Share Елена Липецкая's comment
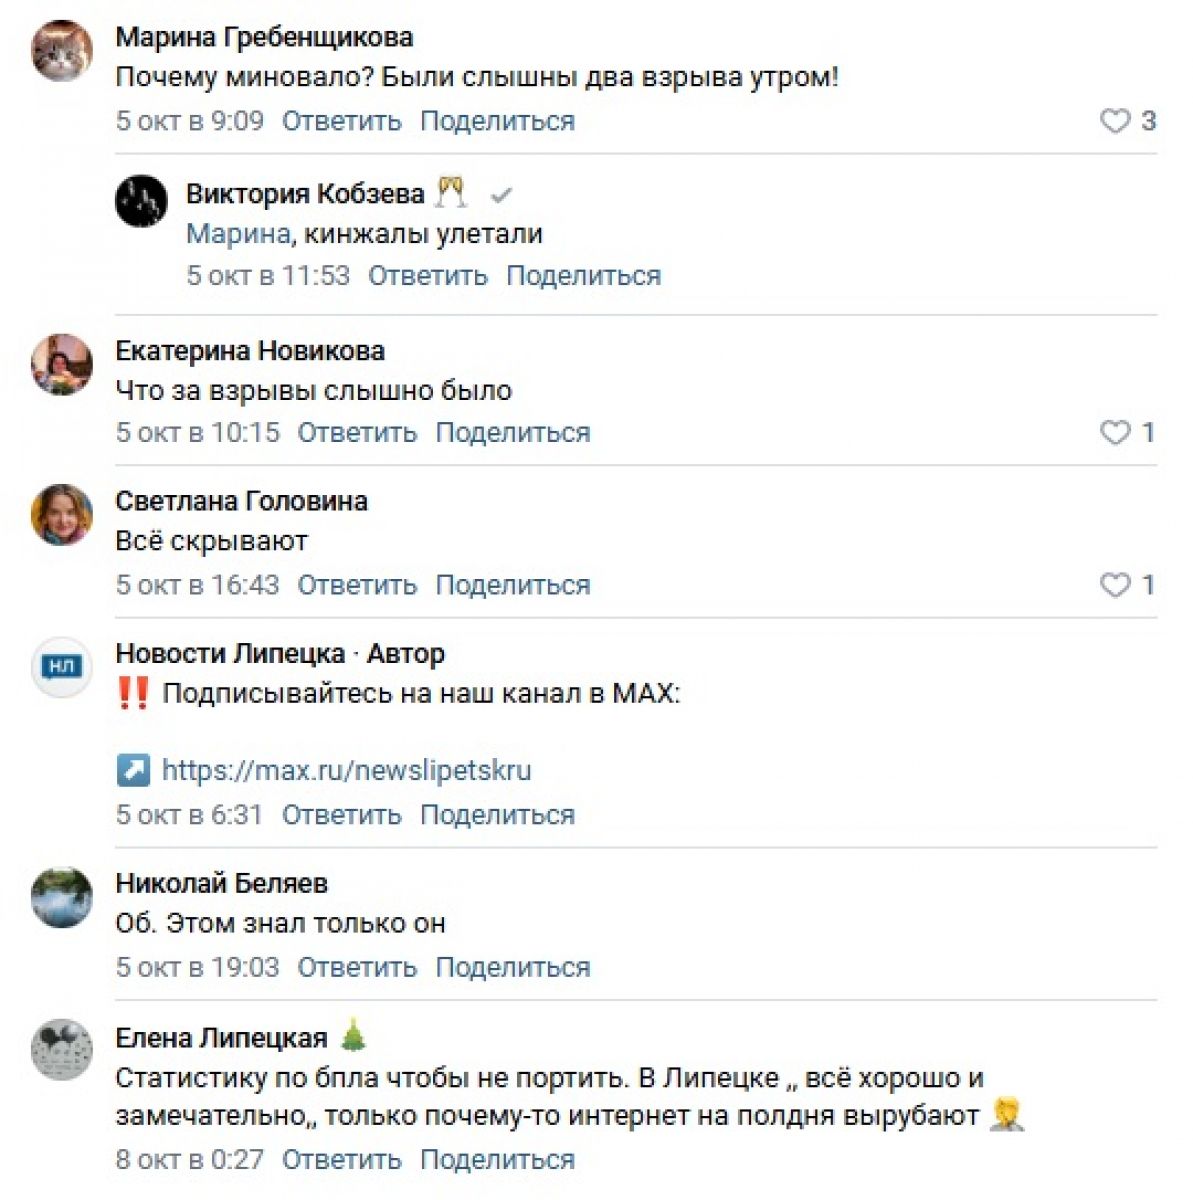This screenshot has height=1200, width=1193. pos(497,1160)
